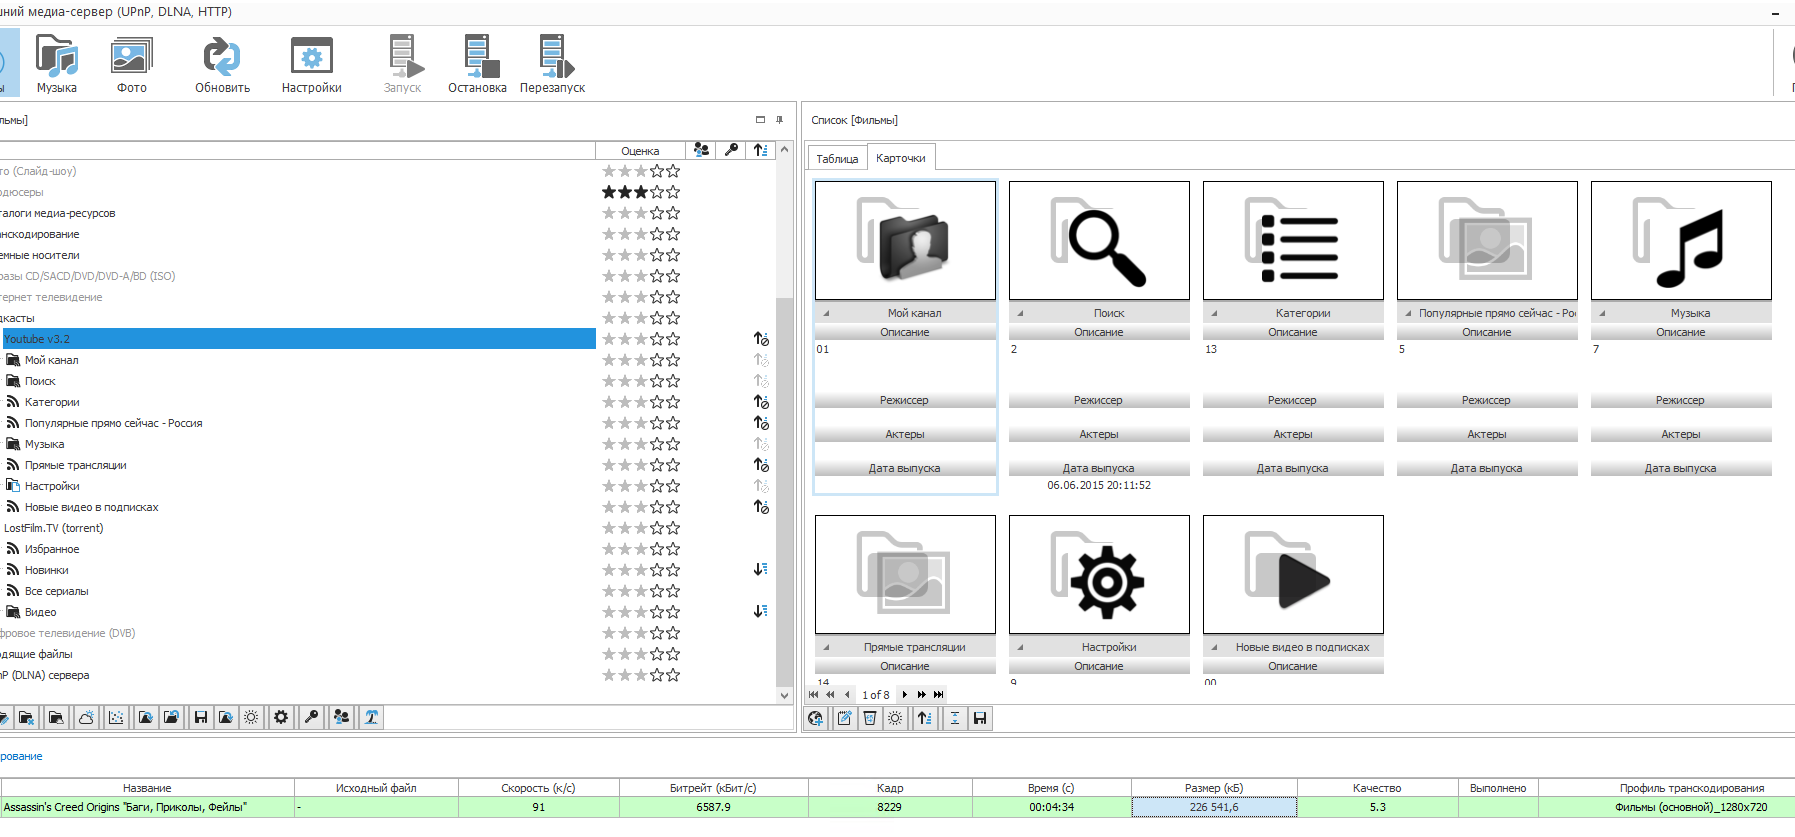The image size is (1795, 837).
Task: Go to the next card page
Action: 905,694
